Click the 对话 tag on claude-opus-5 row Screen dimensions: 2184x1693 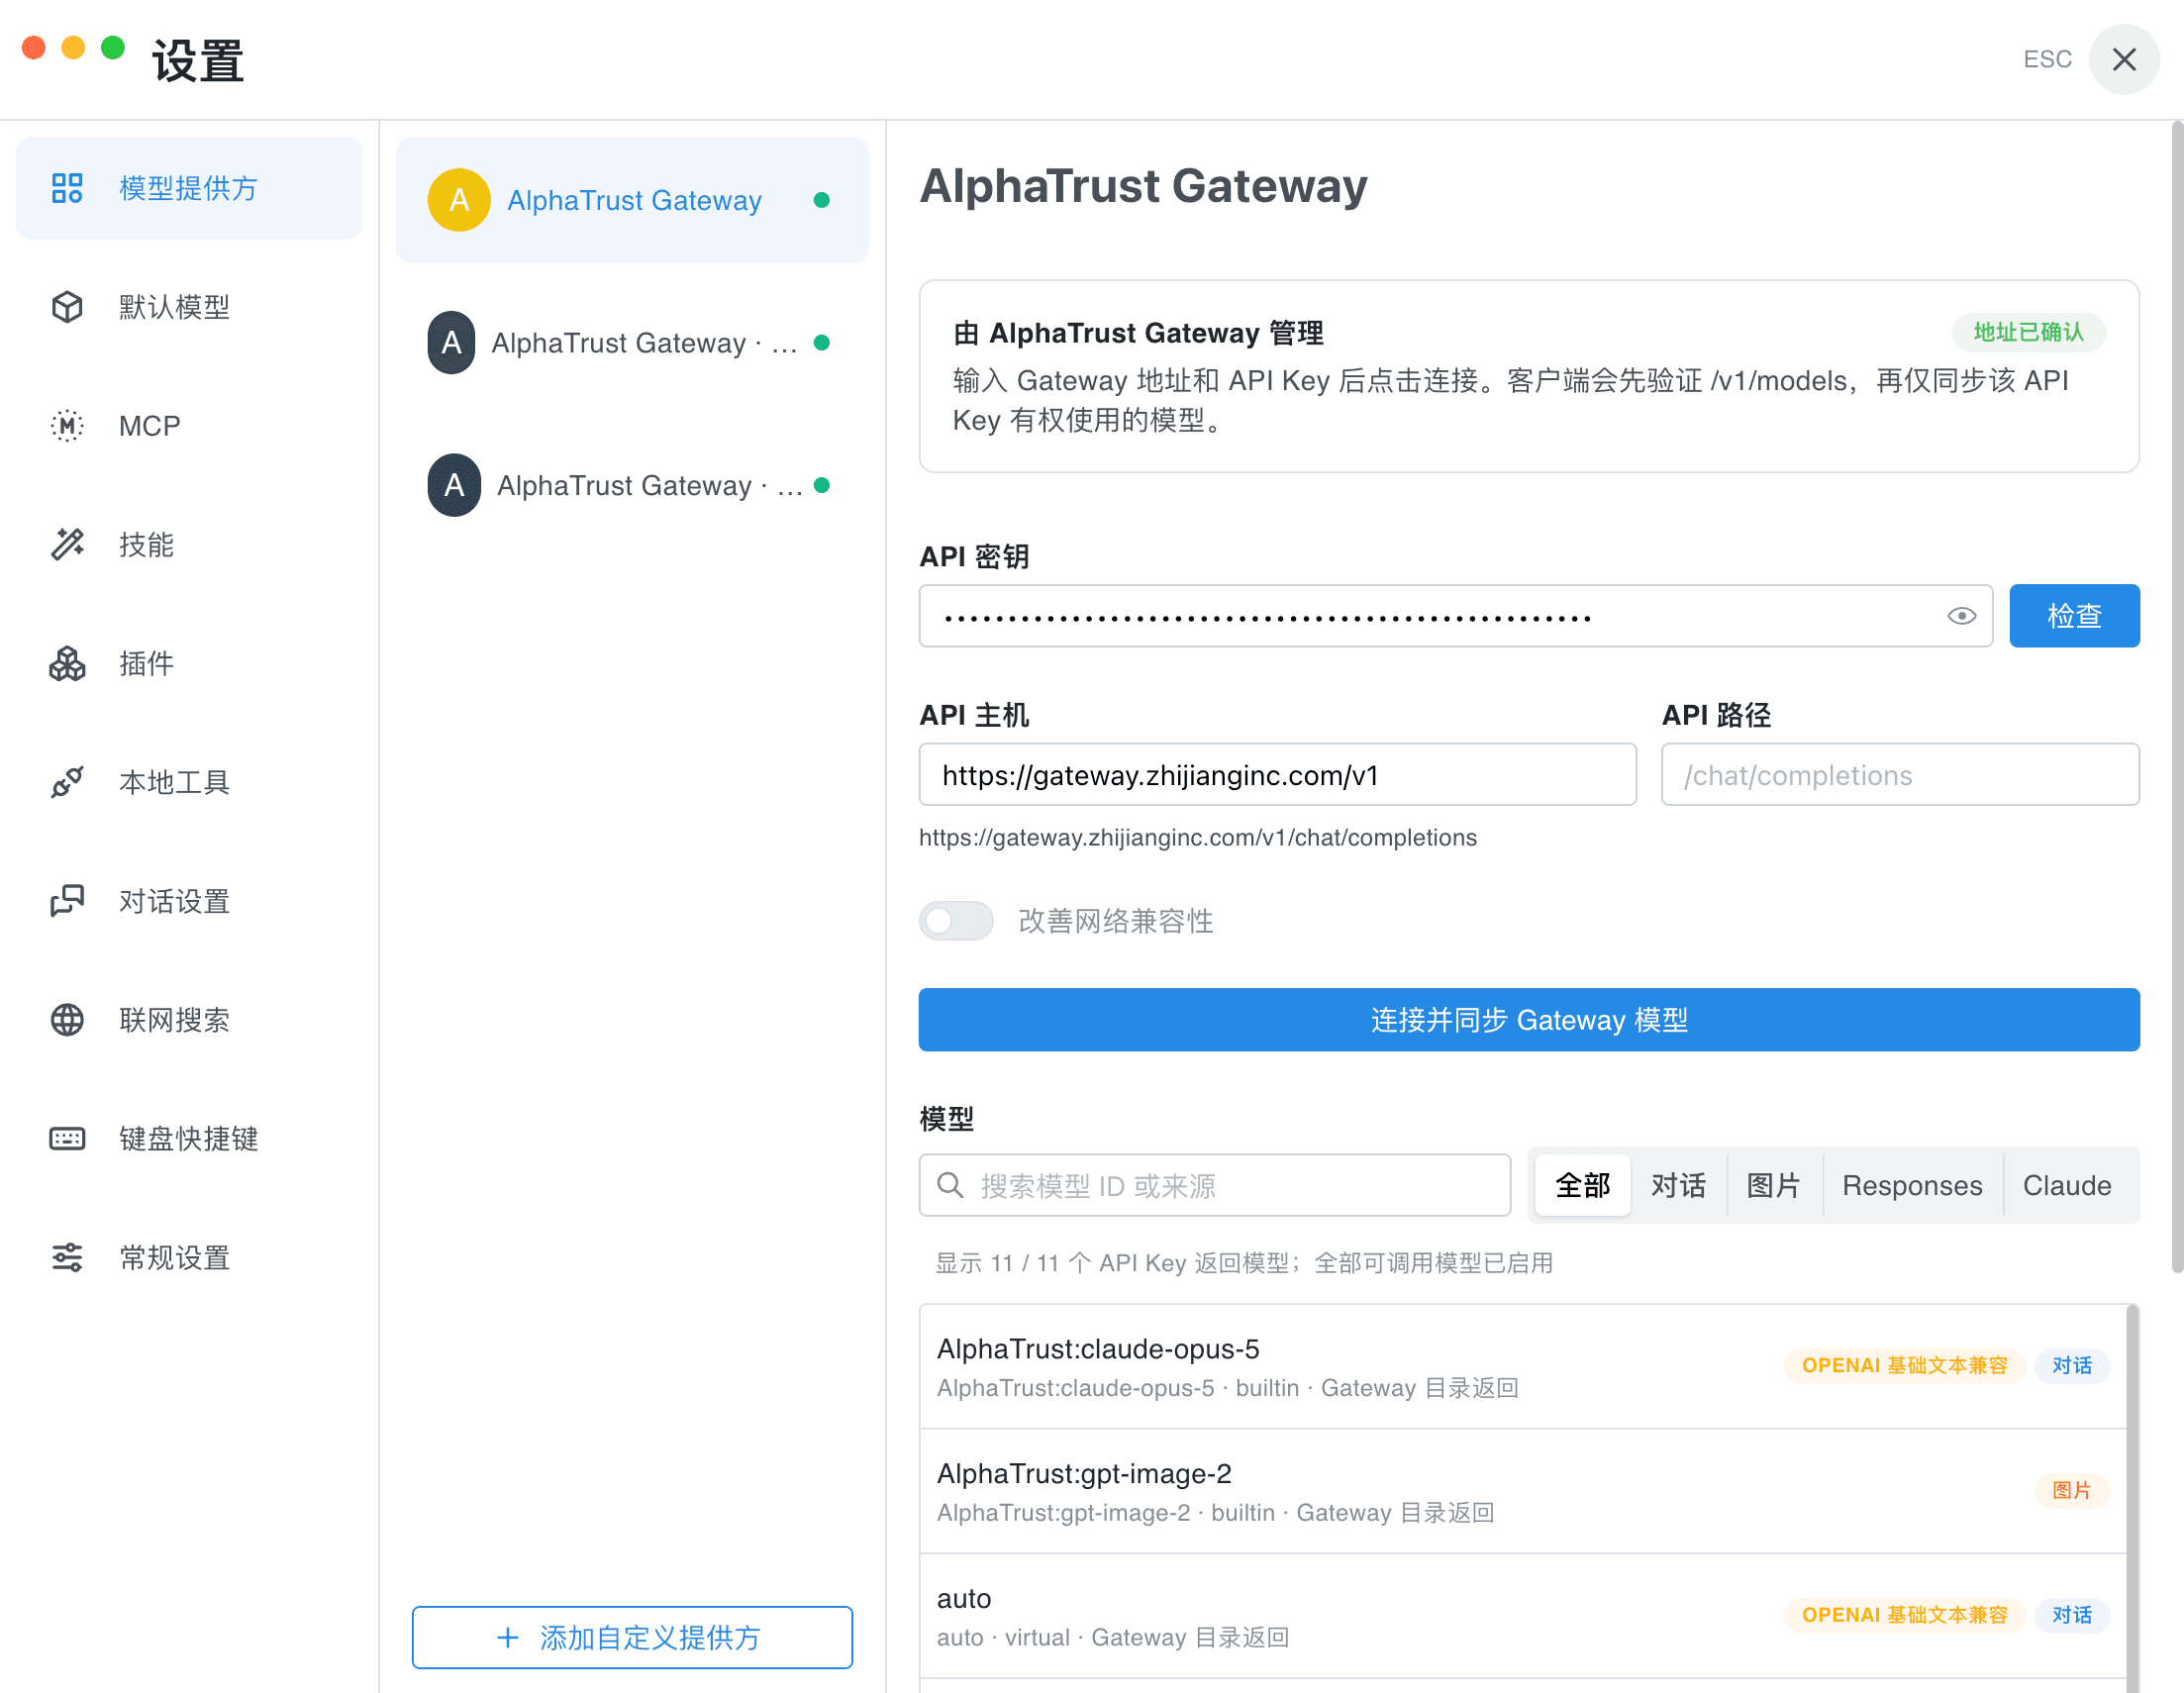click(2072, 1366)
